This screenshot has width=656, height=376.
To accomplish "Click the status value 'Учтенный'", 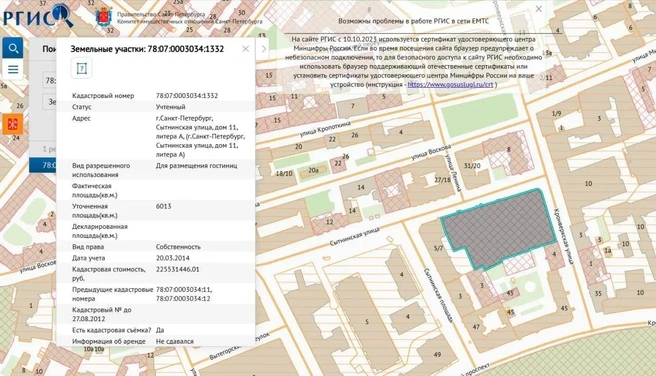I will (x=171, y=107).
